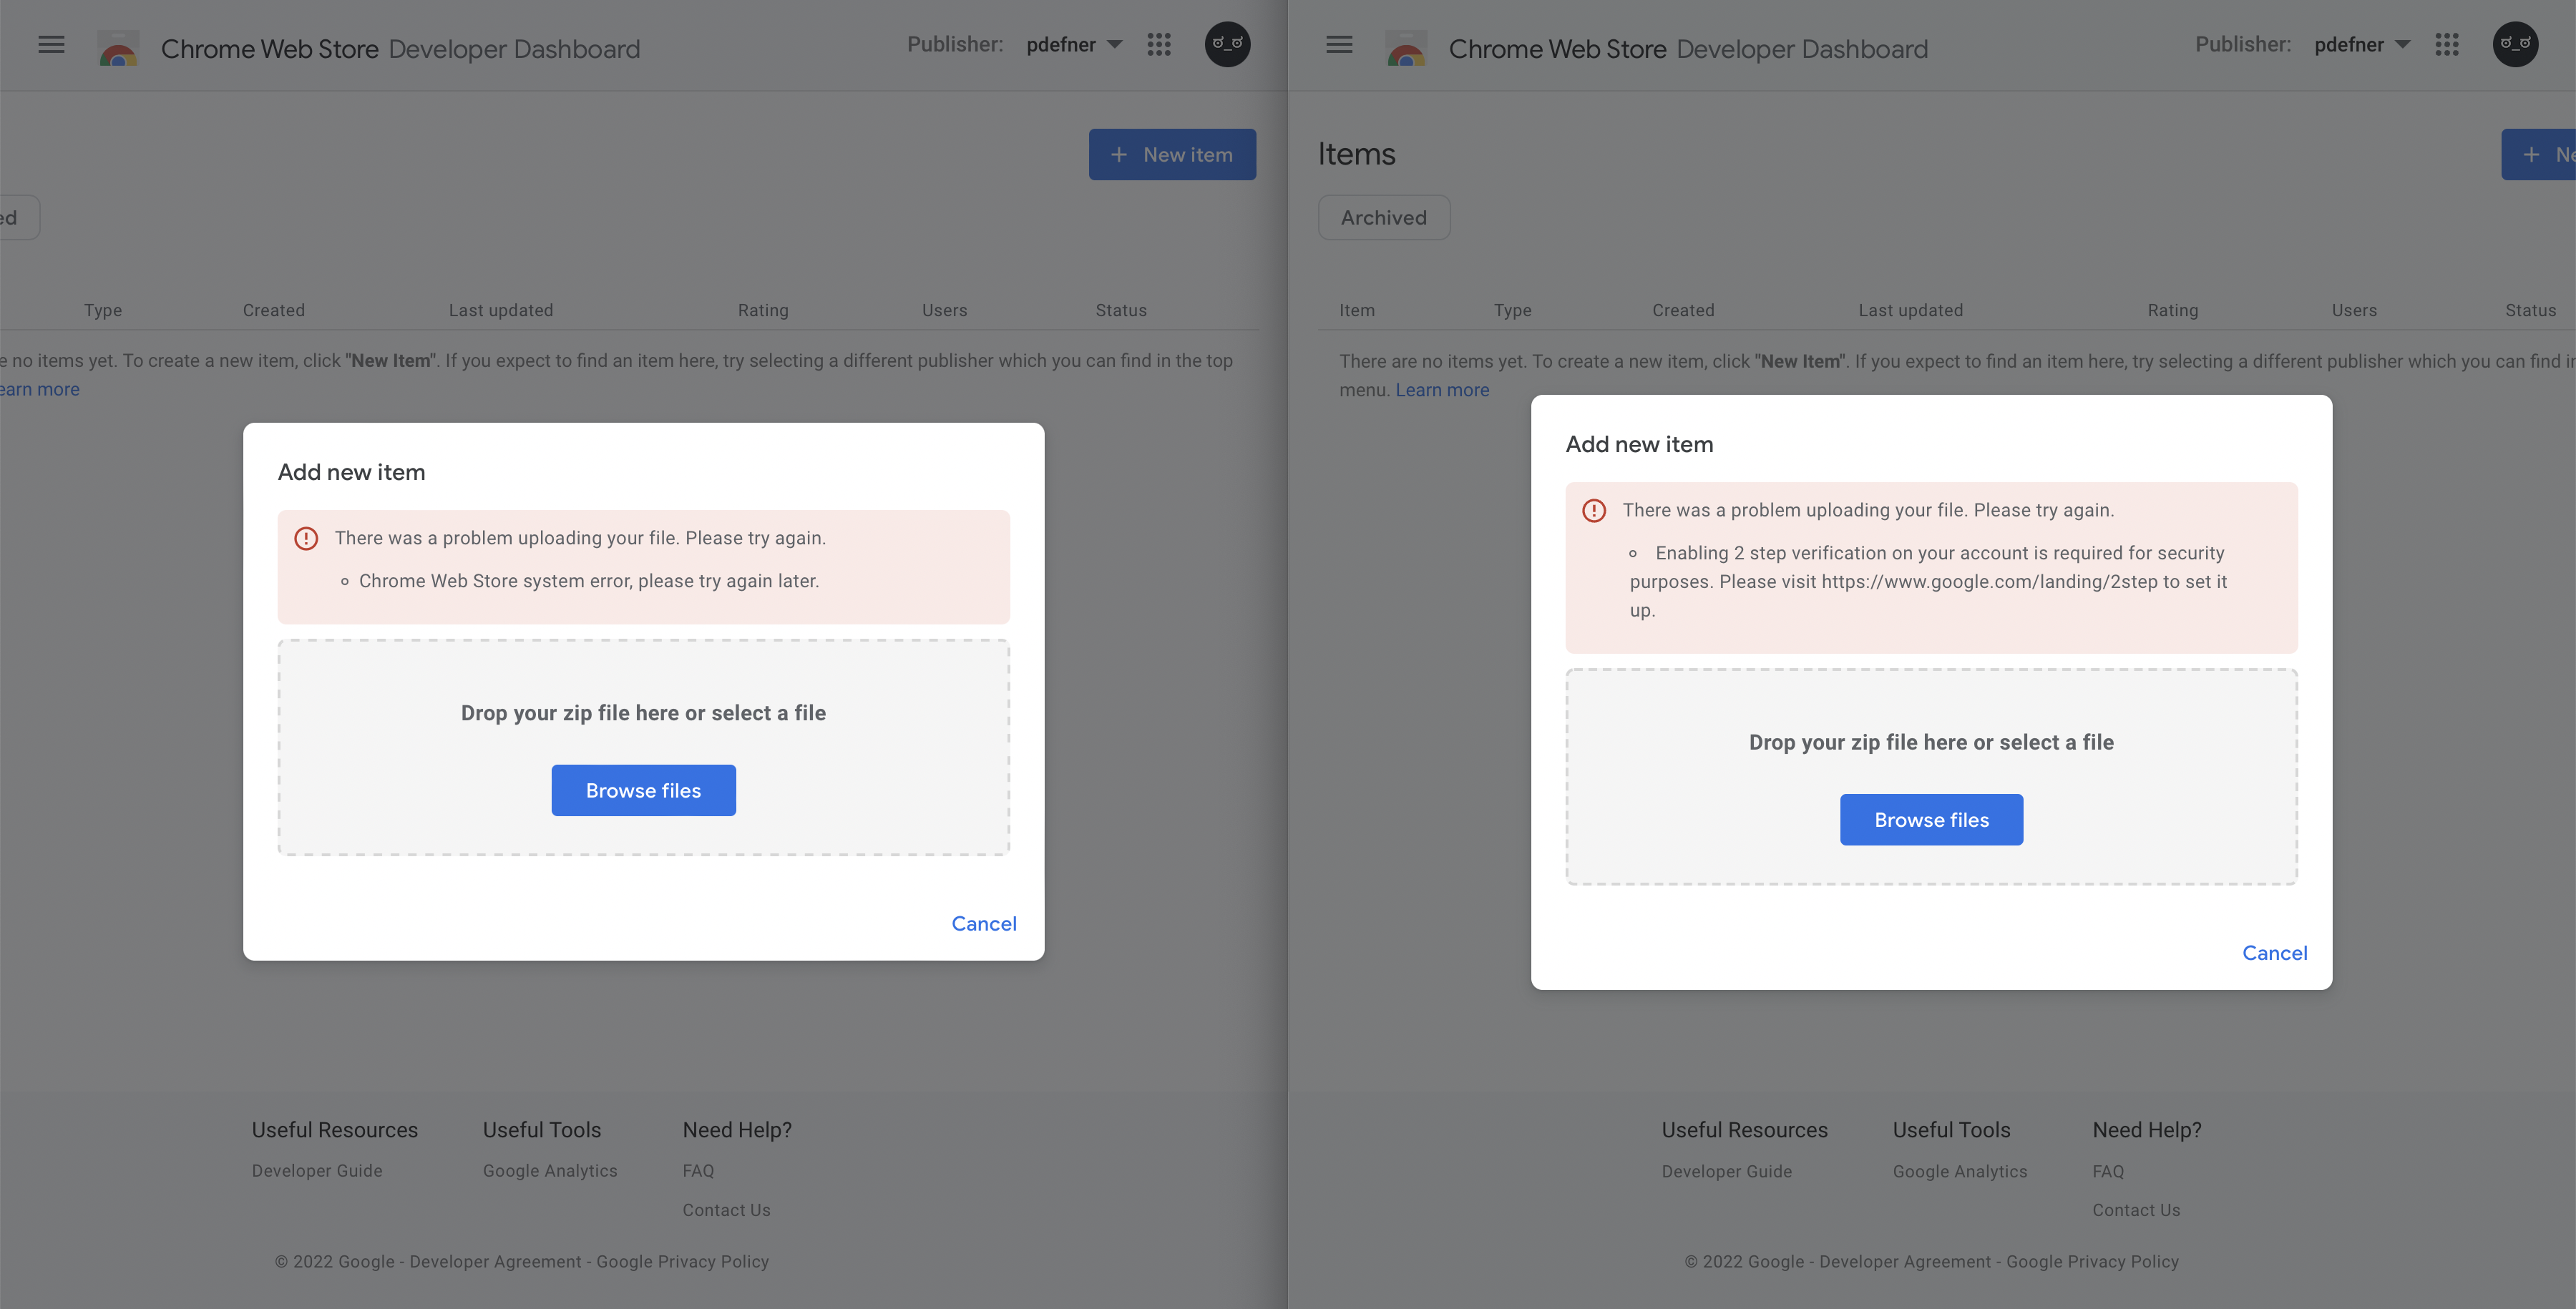Select the Archived filter chip

coord(1384,218)
